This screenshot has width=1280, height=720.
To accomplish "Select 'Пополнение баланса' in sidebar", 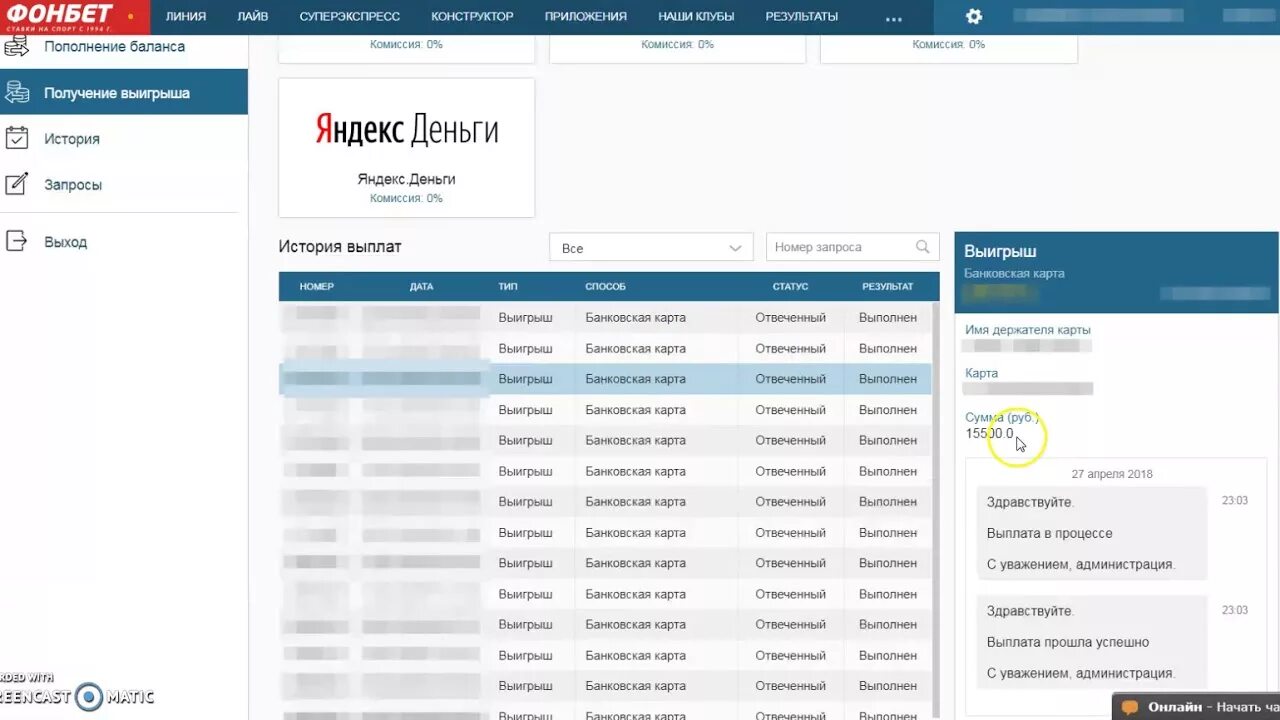I will tap(114, 47).
